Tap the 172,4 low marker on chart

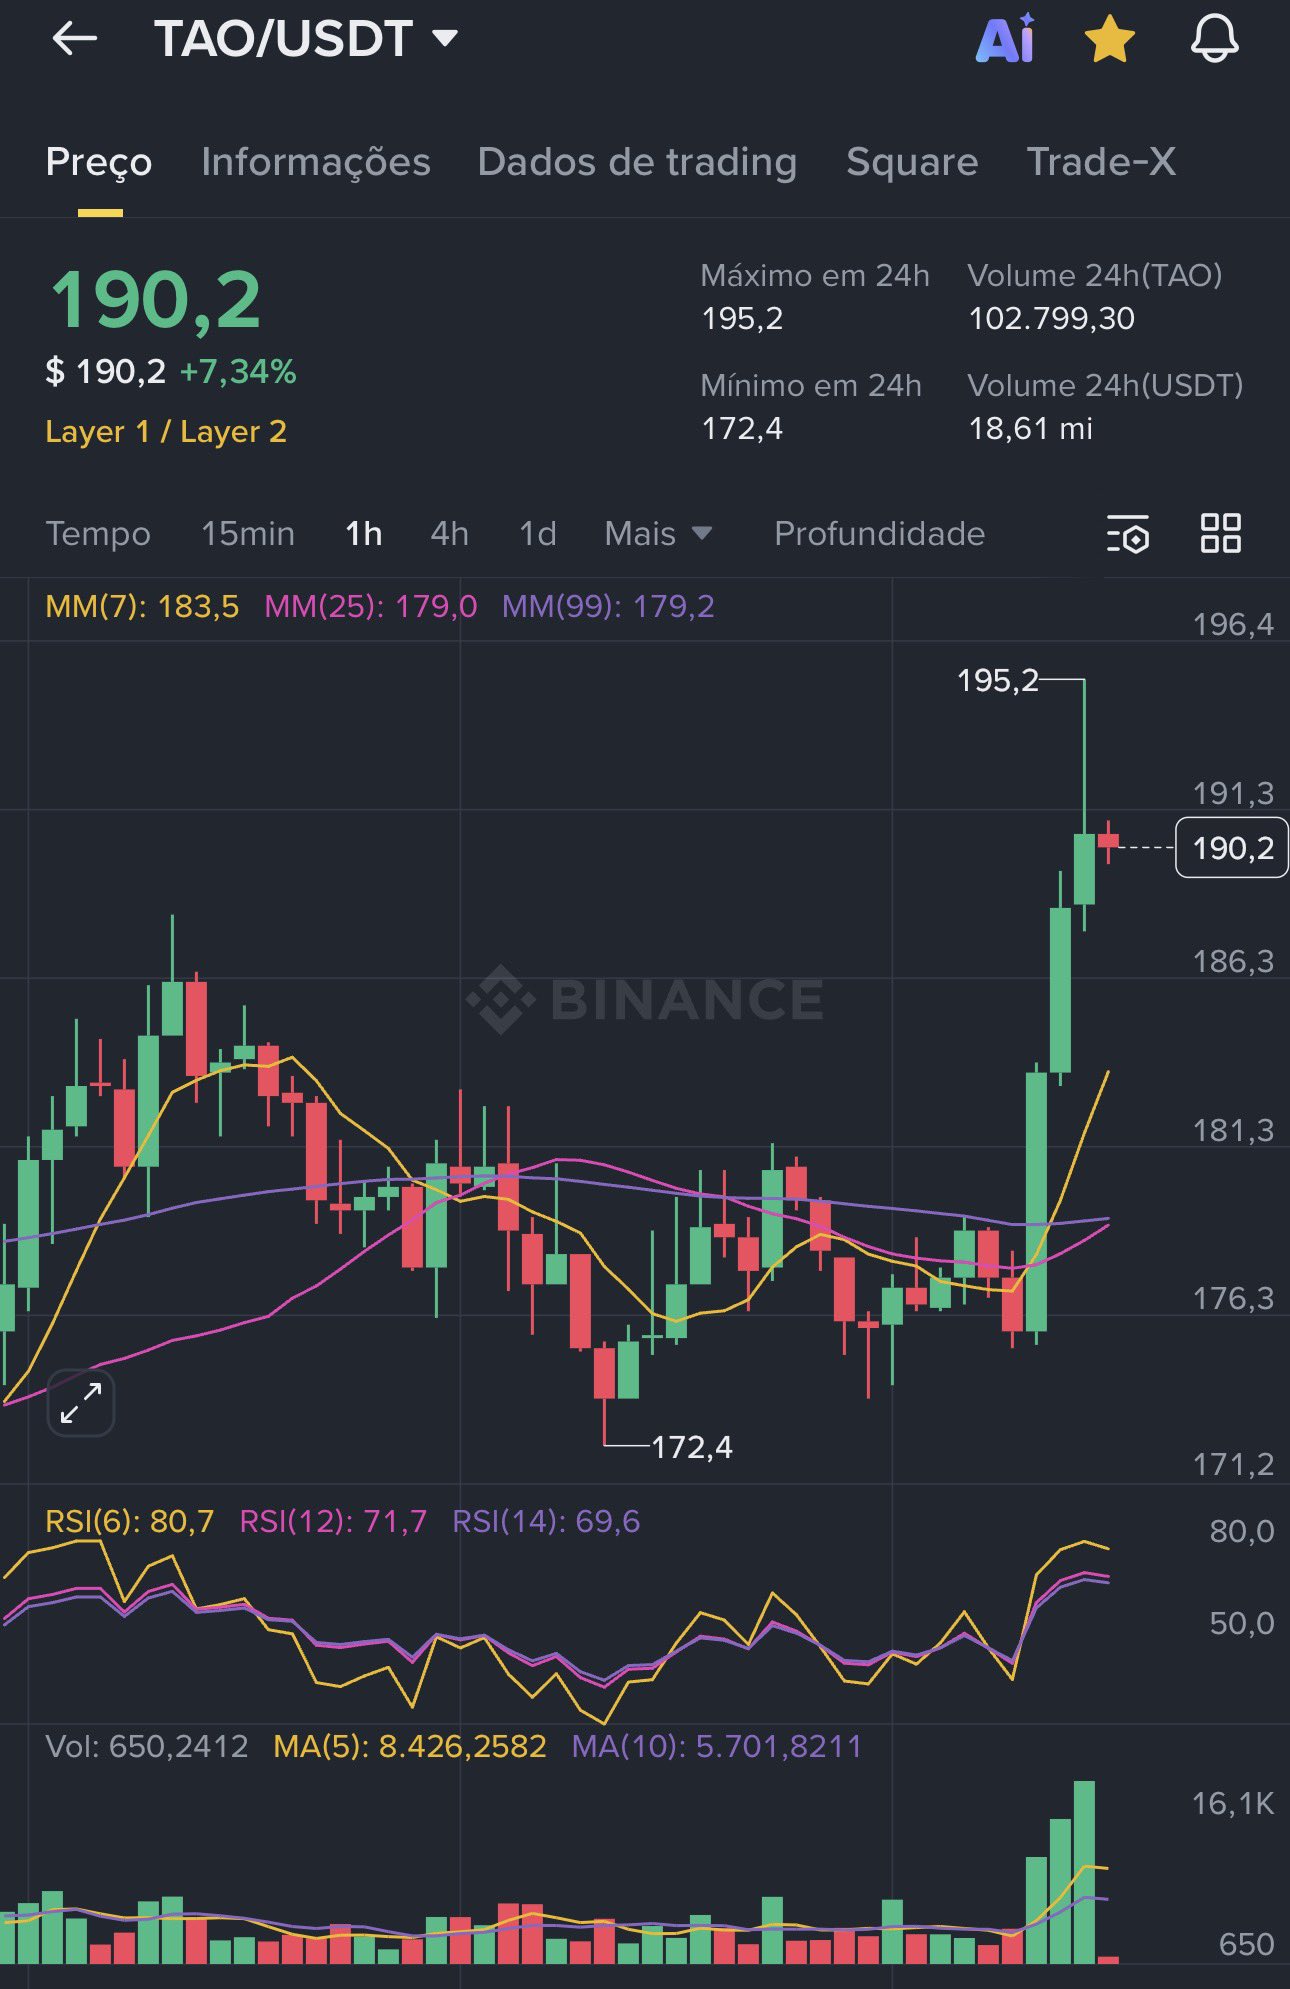[692, 1447]
